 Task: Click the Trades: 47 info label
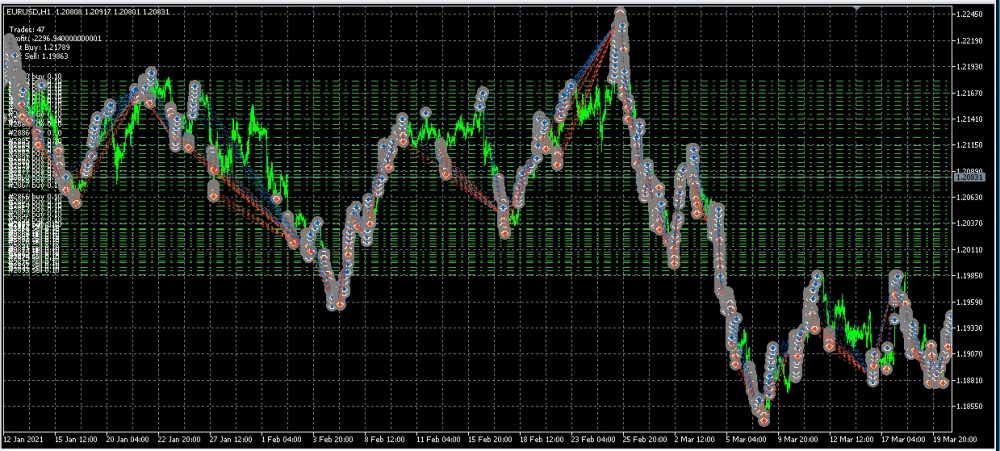pos(26,29)
